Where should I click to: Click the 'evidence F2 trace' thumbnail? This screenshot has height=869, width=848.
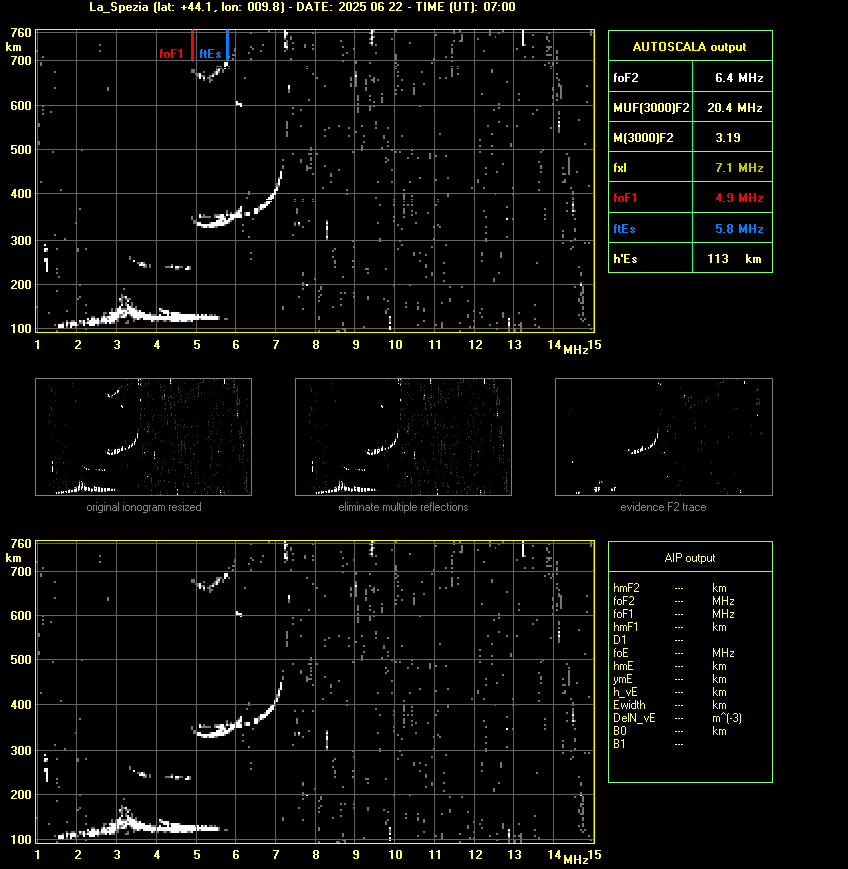tap(664, 437)
